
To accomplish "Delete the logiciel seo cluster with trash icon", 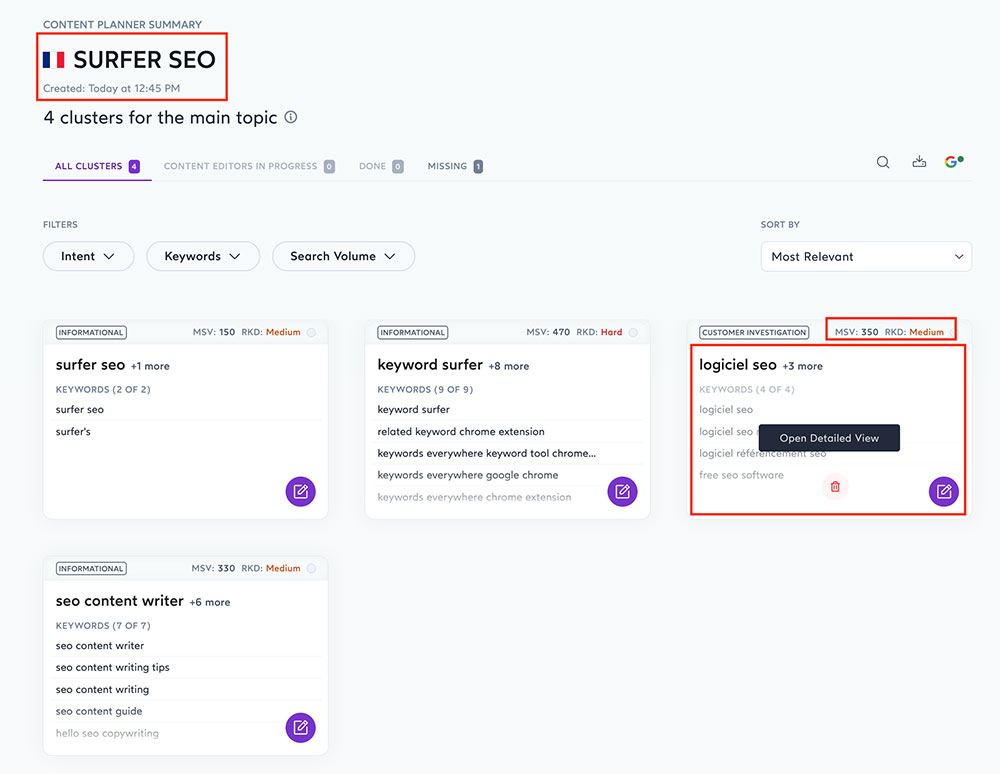I will click(x=835, y=487).
